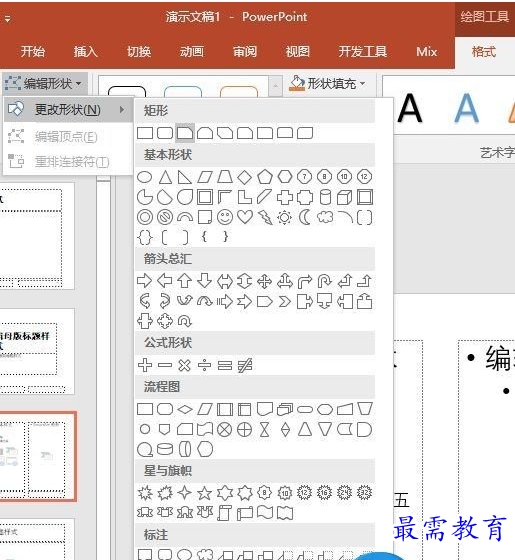Pick the highlighted snip single corner rectangle

click(185, 133)
